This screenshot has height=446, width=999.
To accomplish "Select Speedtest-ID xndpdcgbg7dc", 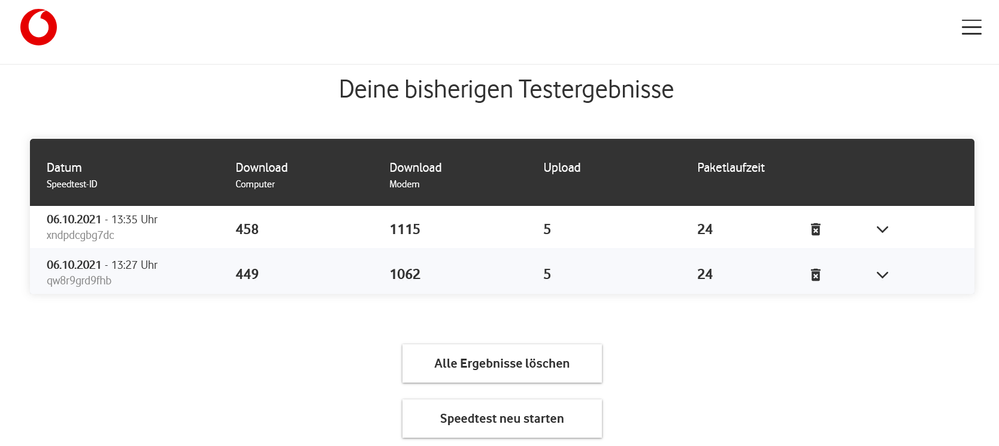I will point(80,236).
